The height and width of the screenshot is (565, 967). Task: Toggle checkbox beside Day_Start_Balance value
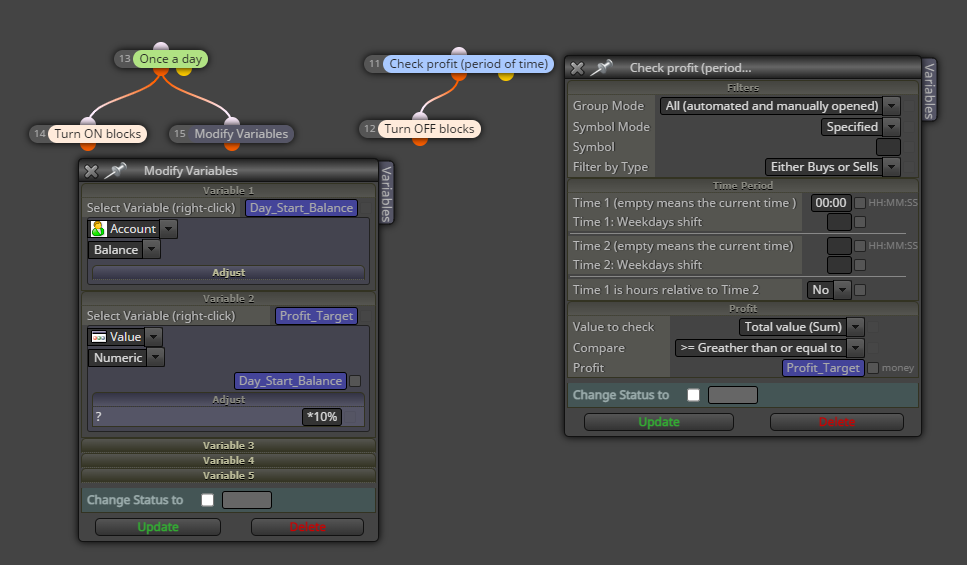coord(355,381)
